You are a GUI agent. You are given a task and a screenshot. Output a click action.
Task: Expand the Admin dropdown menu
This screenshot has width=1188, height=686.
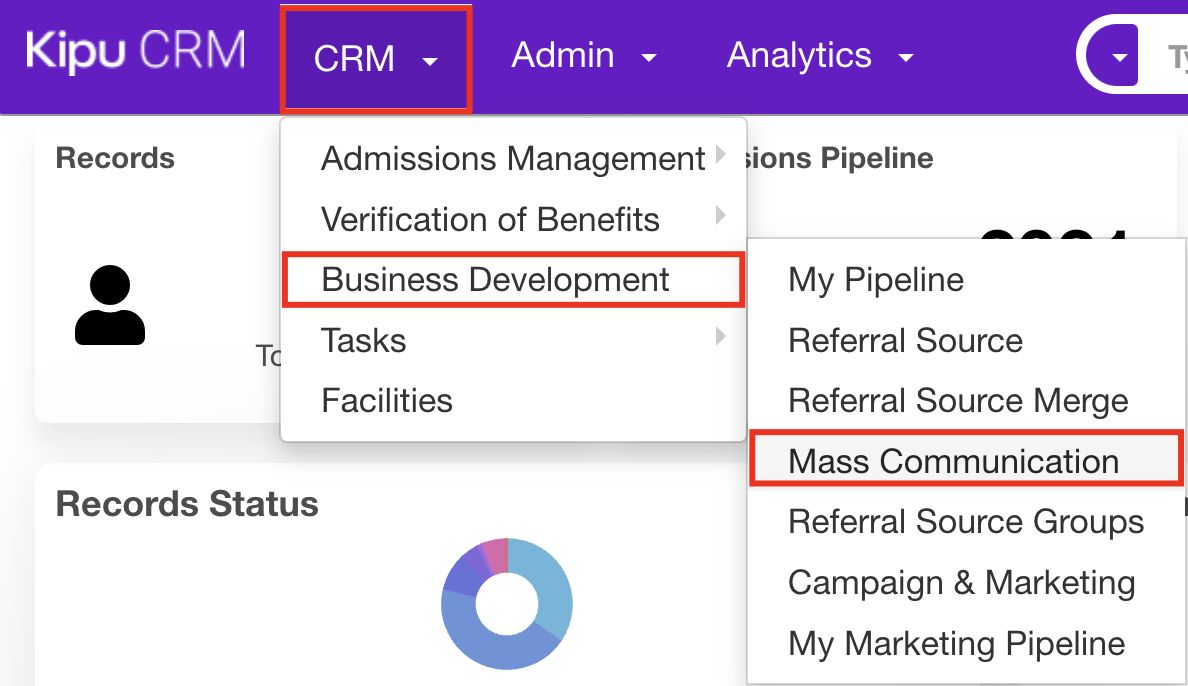click(x=584, y=56)
